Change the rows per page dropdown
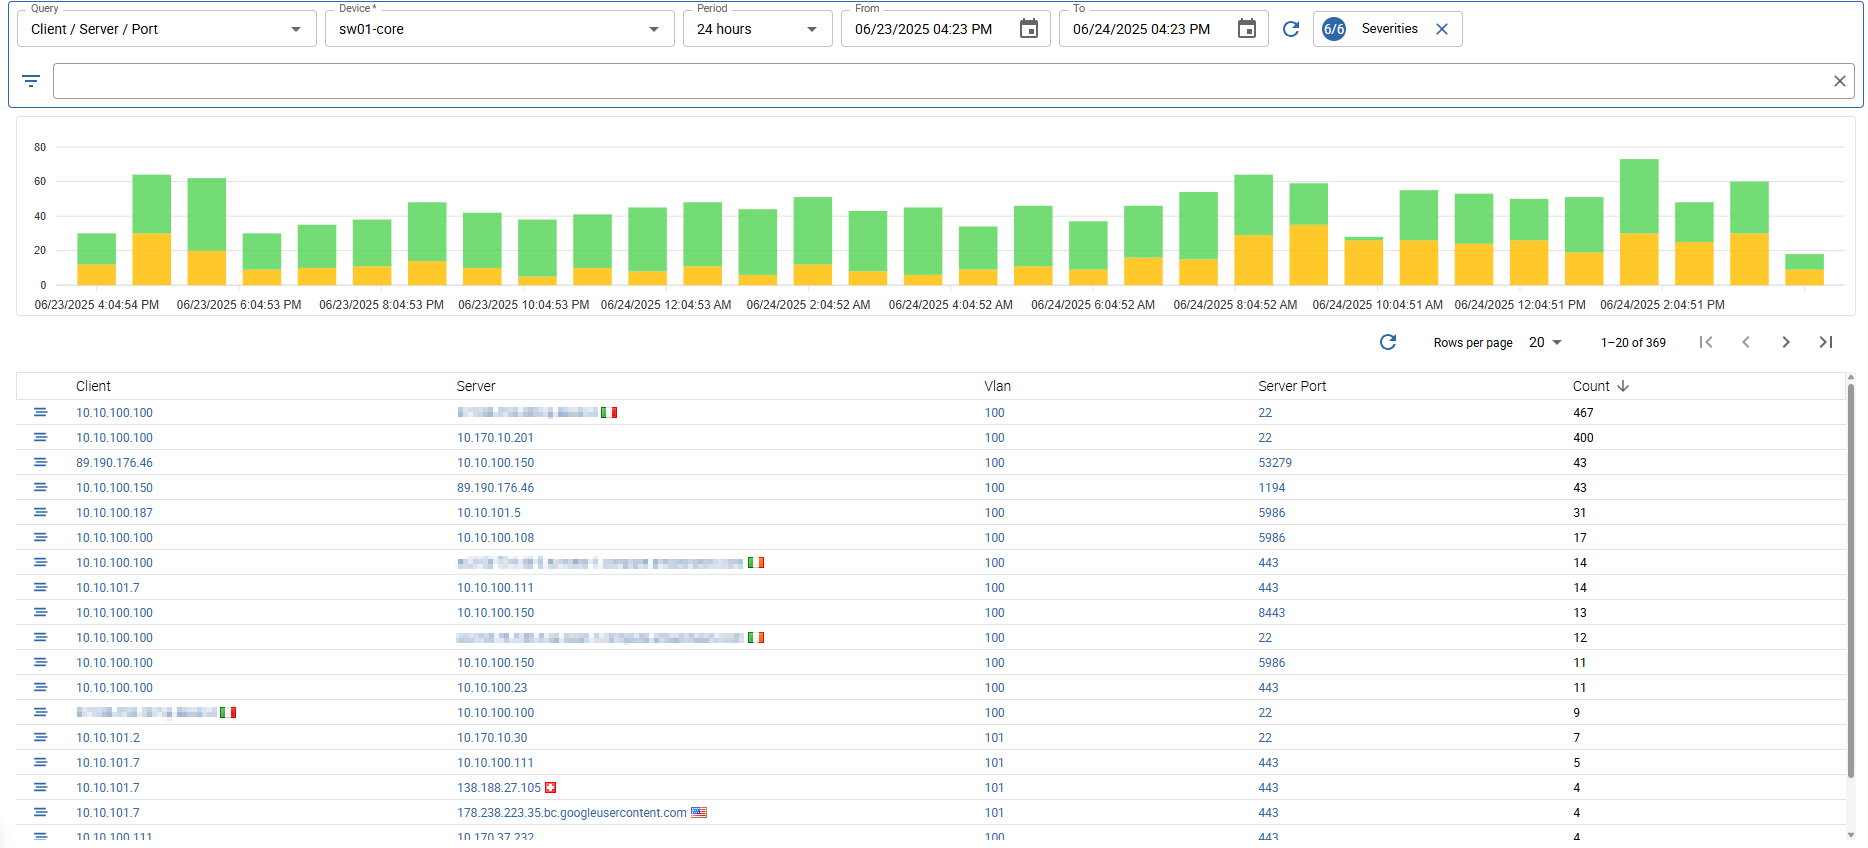The image size is (1868, 848). click(1545, 342)
